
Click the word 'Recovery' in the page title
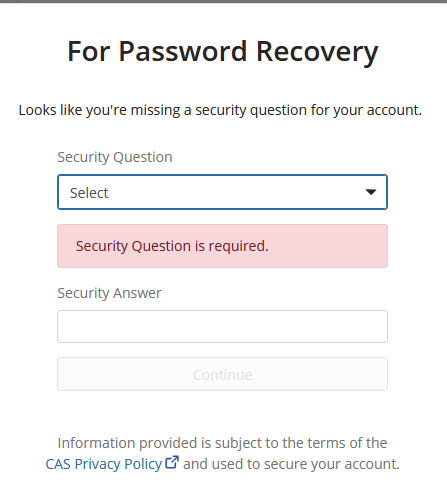[317, 52]
